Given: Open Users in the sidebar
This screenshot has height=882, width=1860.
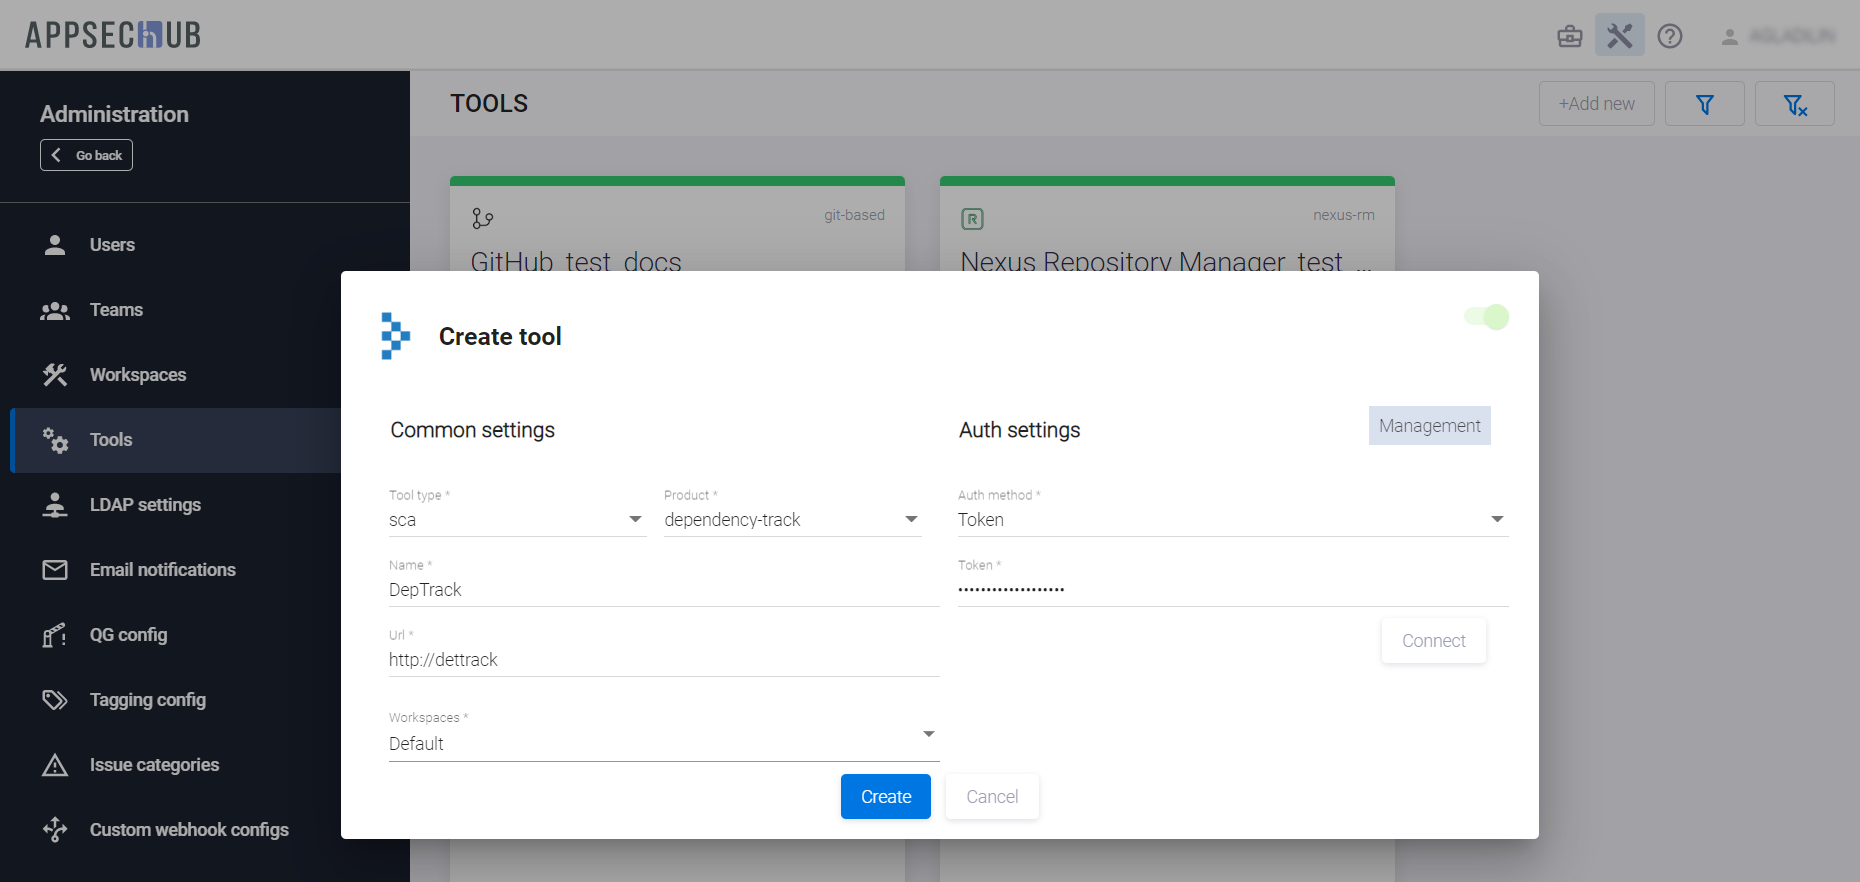Looking at the screenshot, I should 112,245.
